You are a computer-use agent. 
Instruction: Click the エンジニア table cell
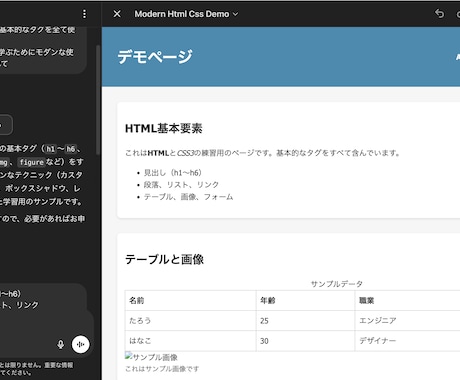pyautogui.click(x=407, y=321)
